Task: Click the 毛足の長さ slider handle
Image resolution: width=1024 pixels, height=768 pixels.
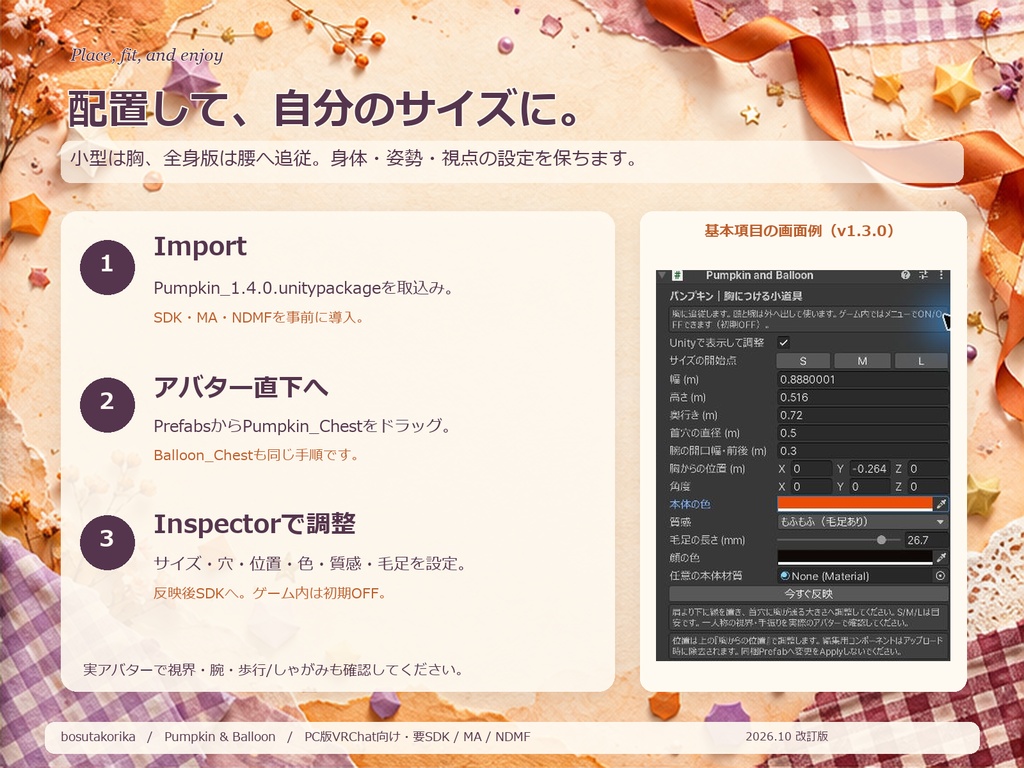Action: point(882,540)
